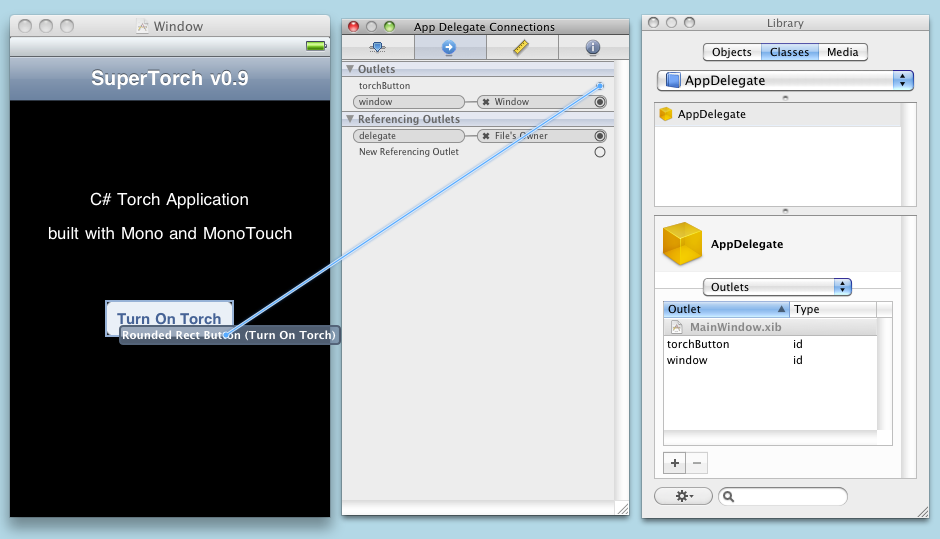
Task: Collapse the Referencing Outlets section triangle
Action: click(x=350, y=119)
